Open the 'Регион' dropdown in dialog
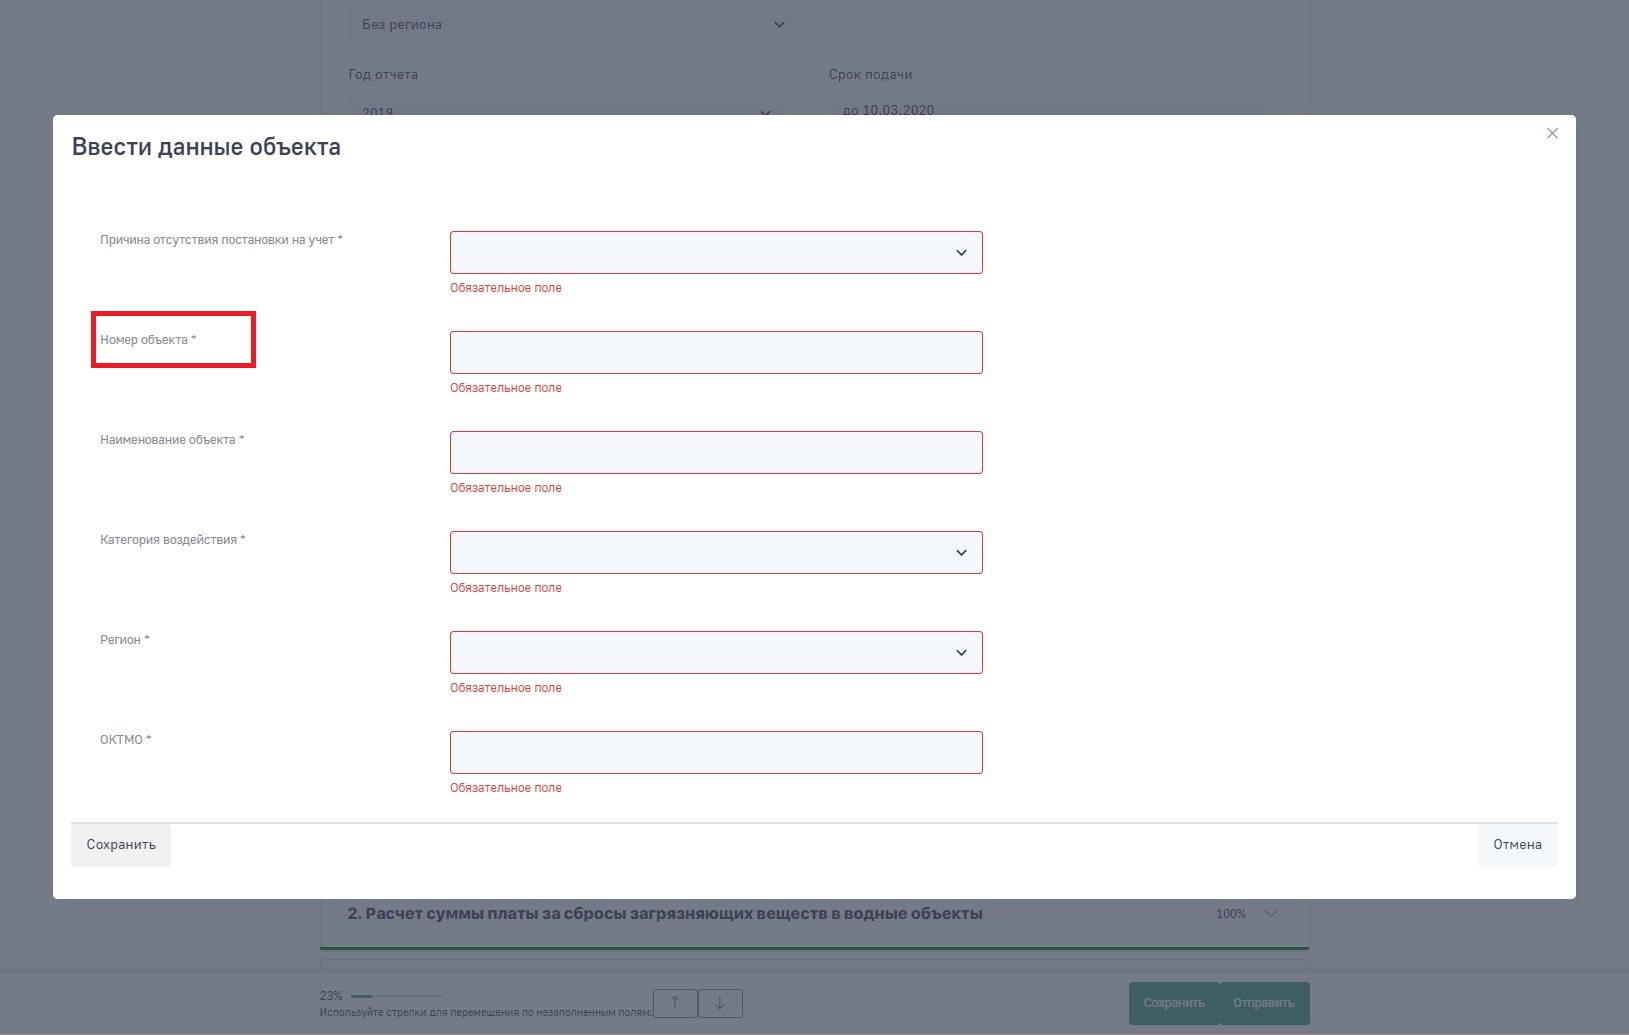This screenshot has height=1035, width=1629. pyautogui.click(x=716, y=653)
